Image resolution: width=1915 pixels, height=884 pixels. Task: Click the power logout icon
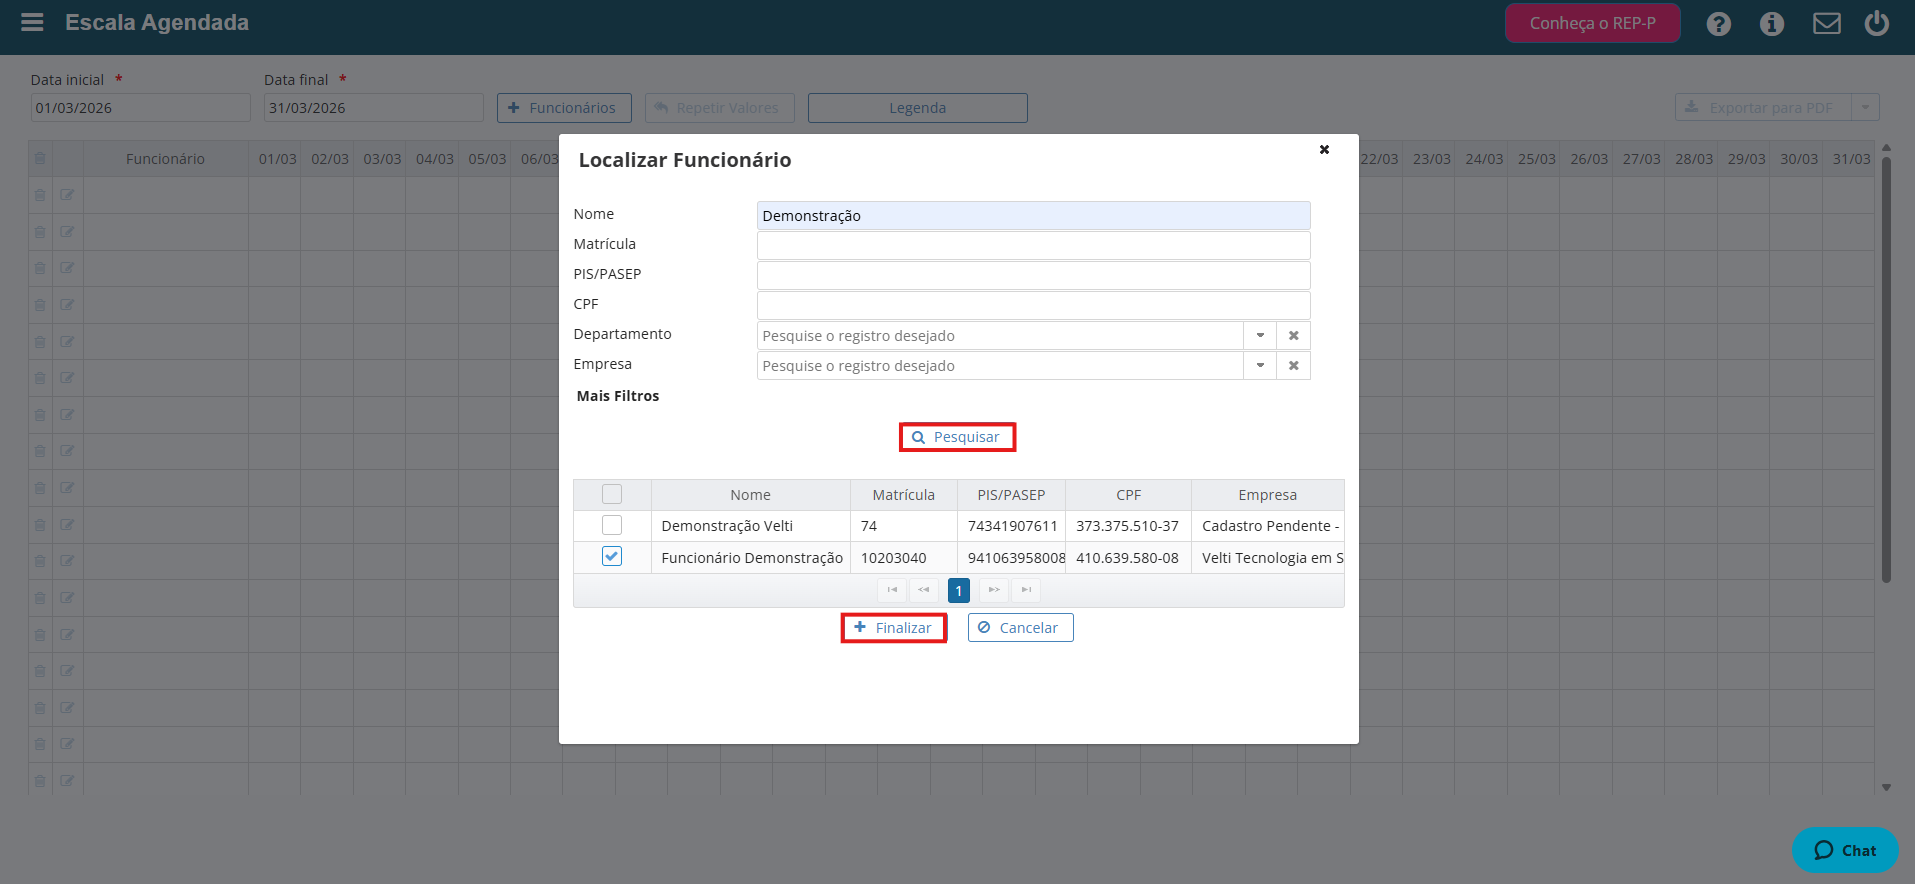[x=1877, y=22]
